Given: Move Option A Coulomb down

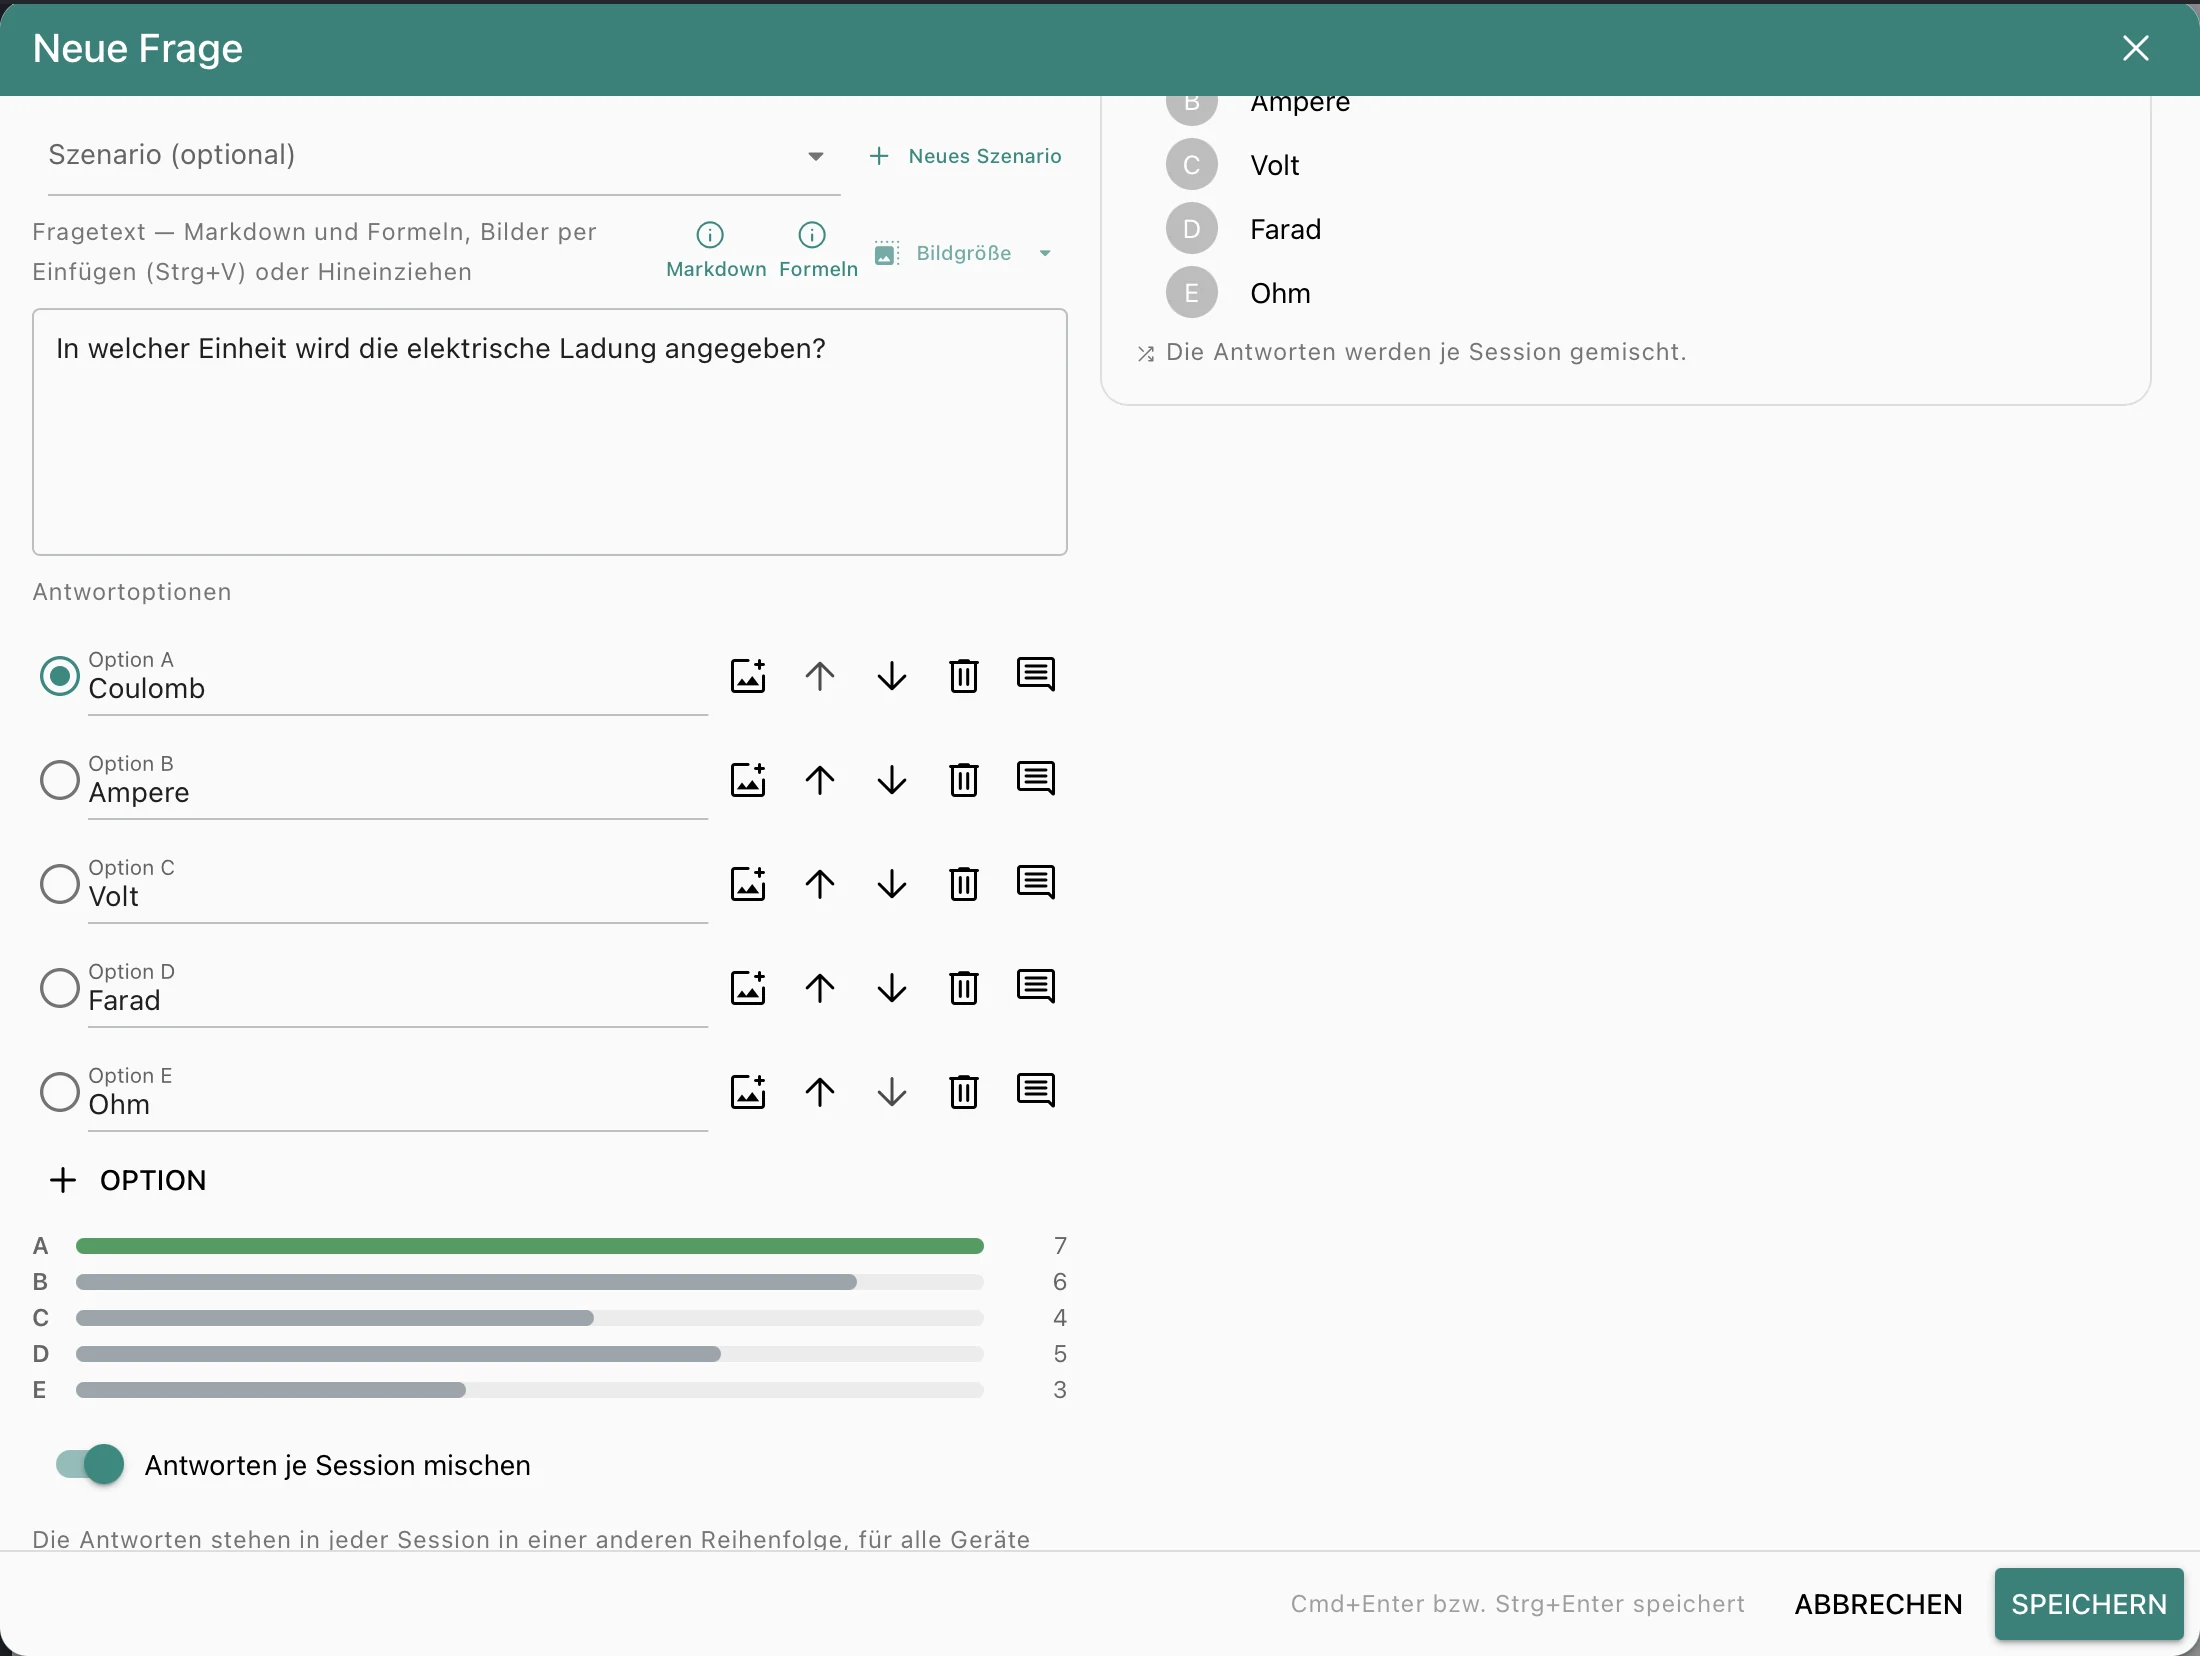Looking at the screenshot, I should (892, 676).
